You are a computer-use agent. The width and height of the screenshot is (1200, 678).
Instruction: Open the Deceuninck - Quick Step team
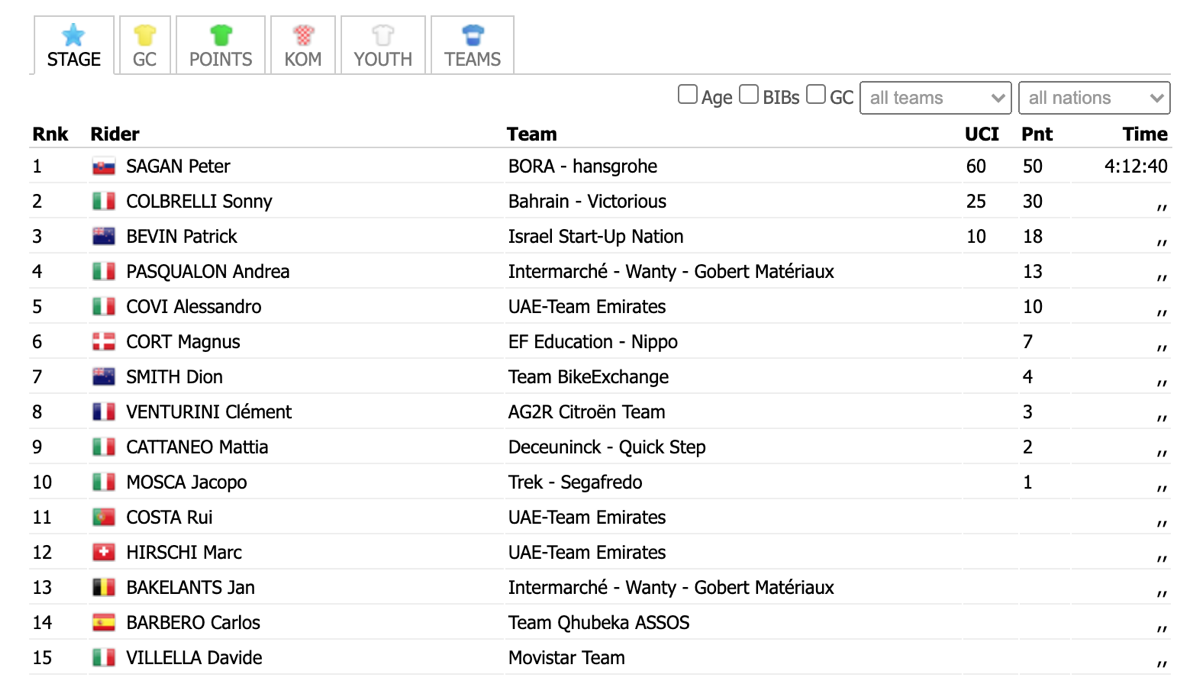point(607,446)
